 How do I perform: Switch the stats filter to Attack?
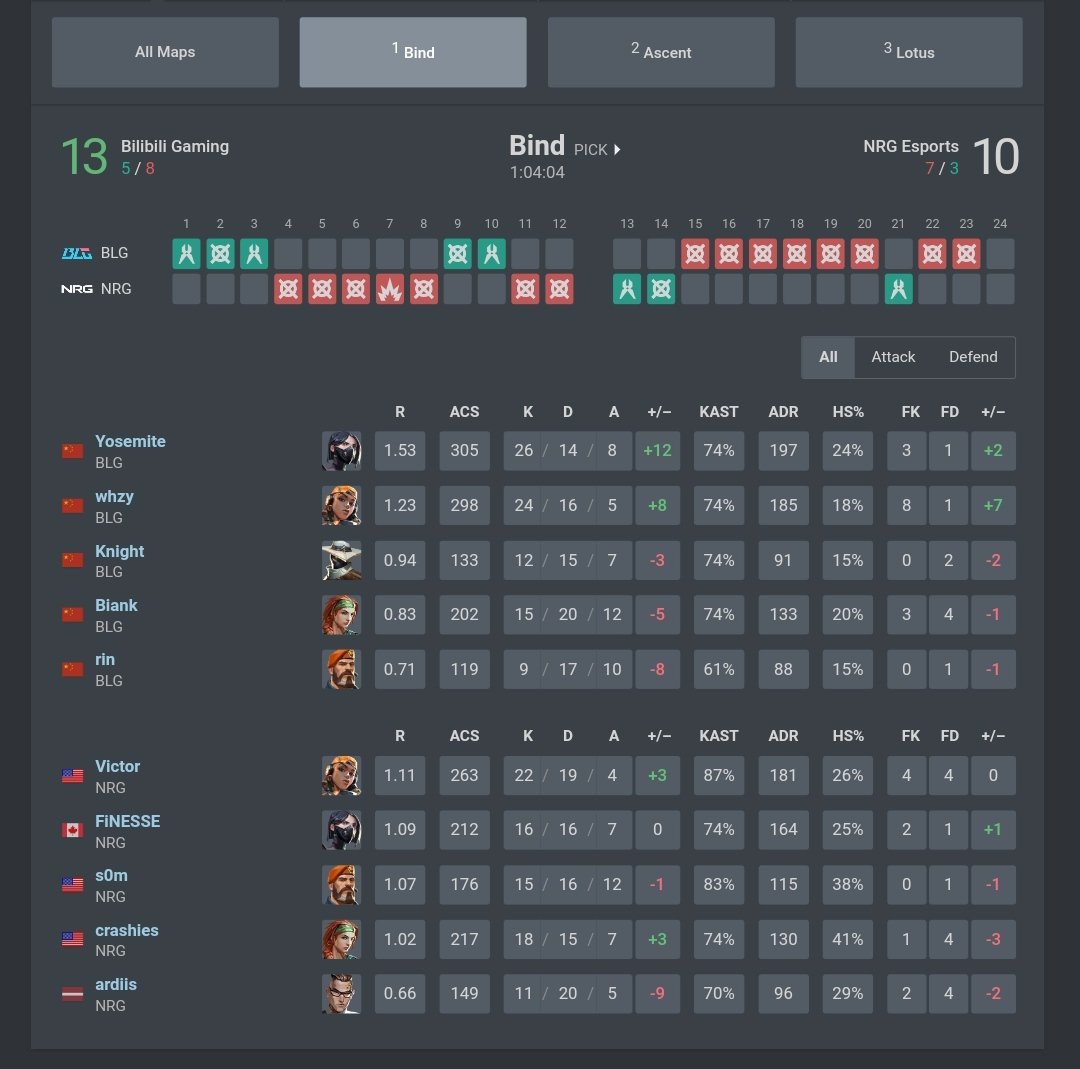(893, 357)
